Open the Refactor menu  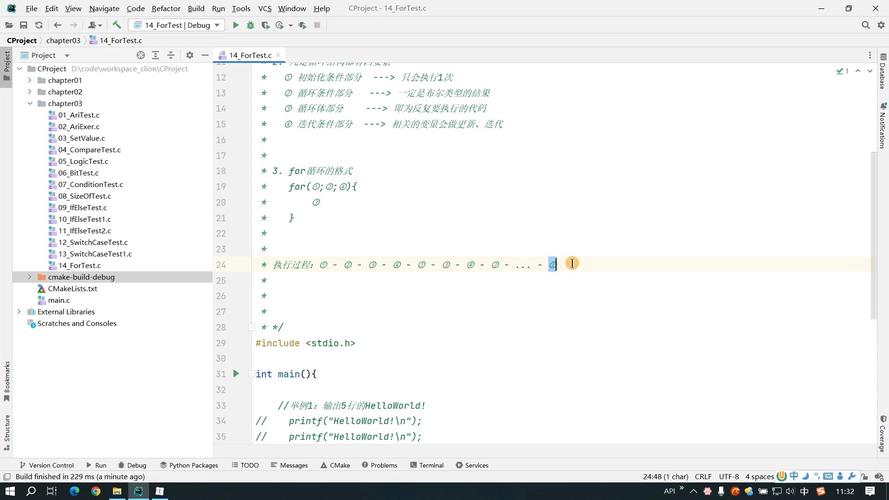(166, 8)
